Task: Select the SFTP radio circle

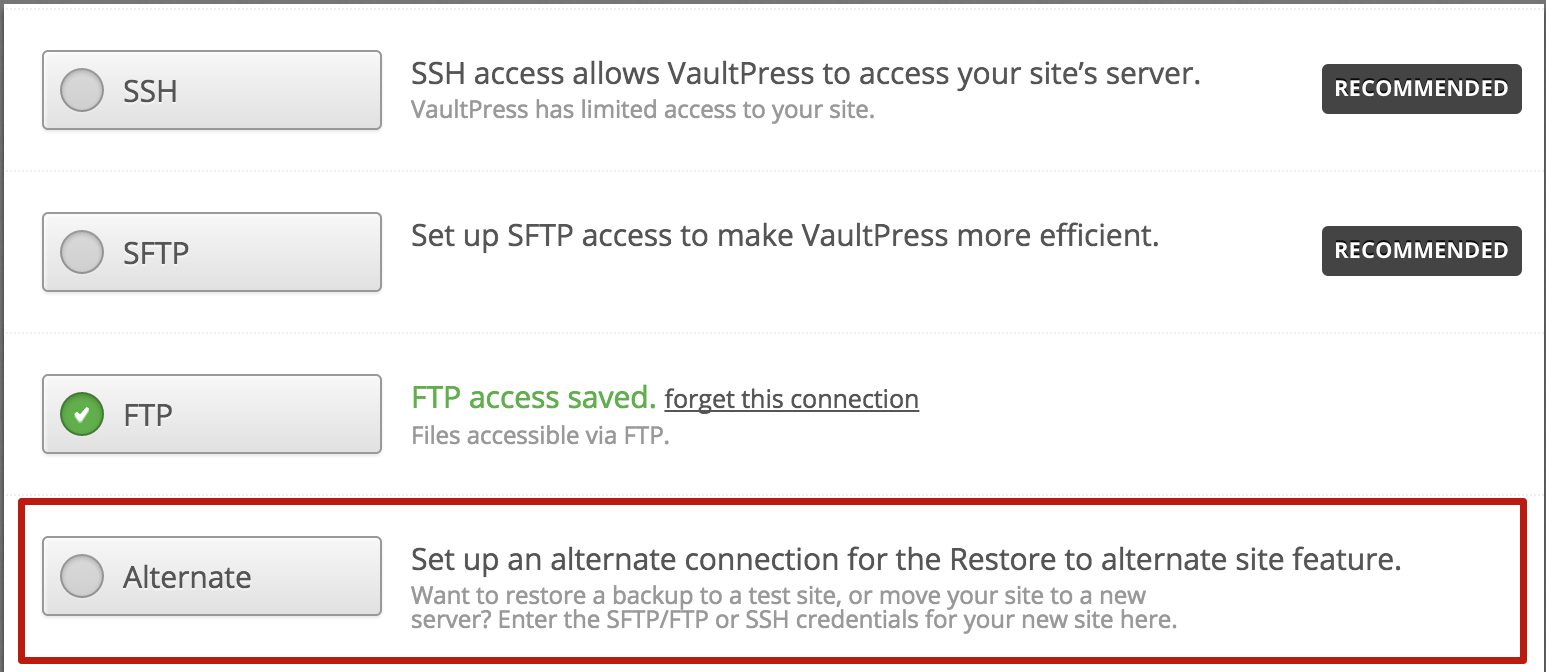Action: tap(82, 253)
